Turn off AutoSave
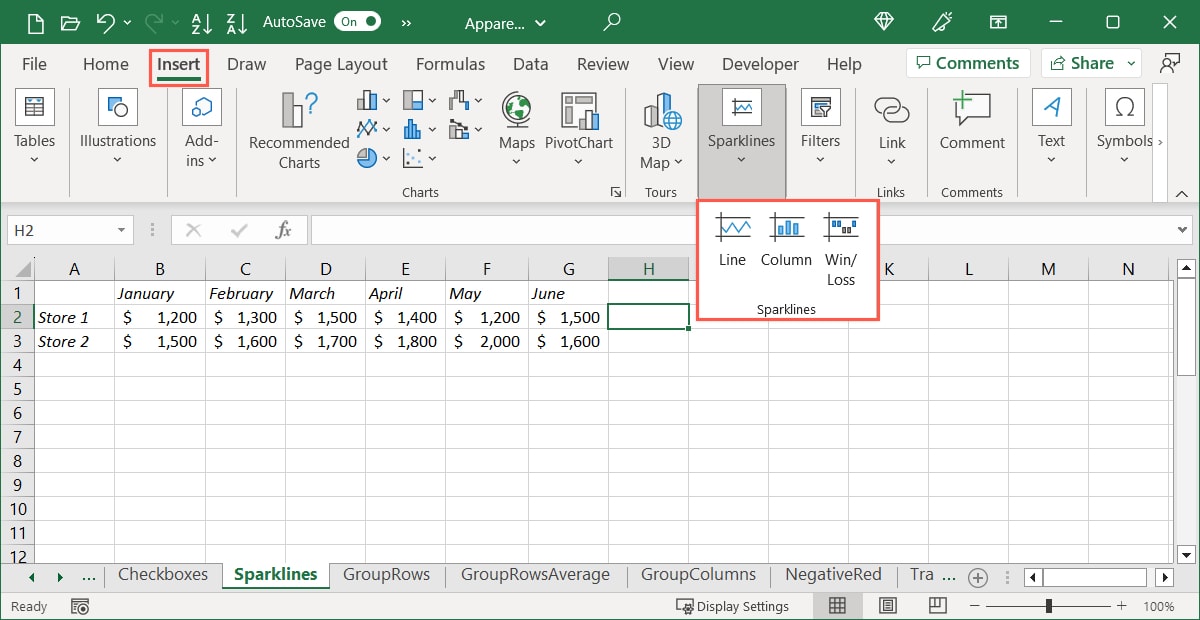 click(x=357, y=20)
